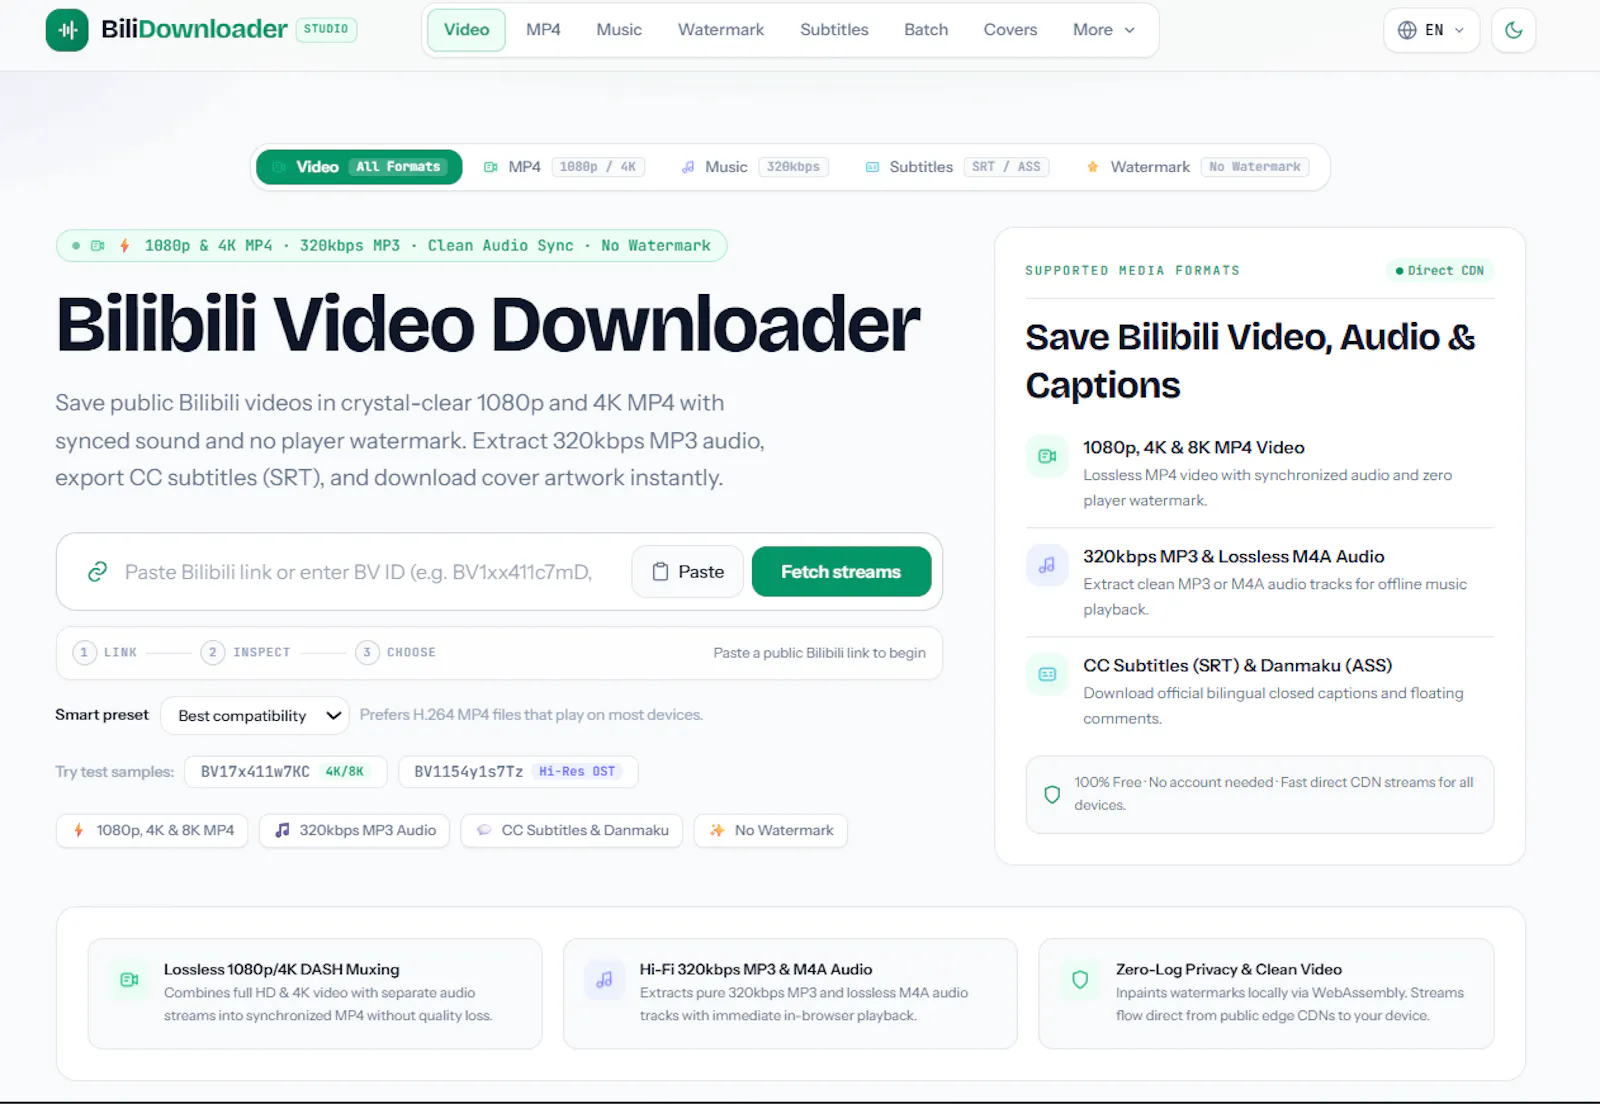Viewport: 1600px width, 1104px height.
Task: Click the 320kbps MP3 Audio chip
Action: (x=355, y=831)
